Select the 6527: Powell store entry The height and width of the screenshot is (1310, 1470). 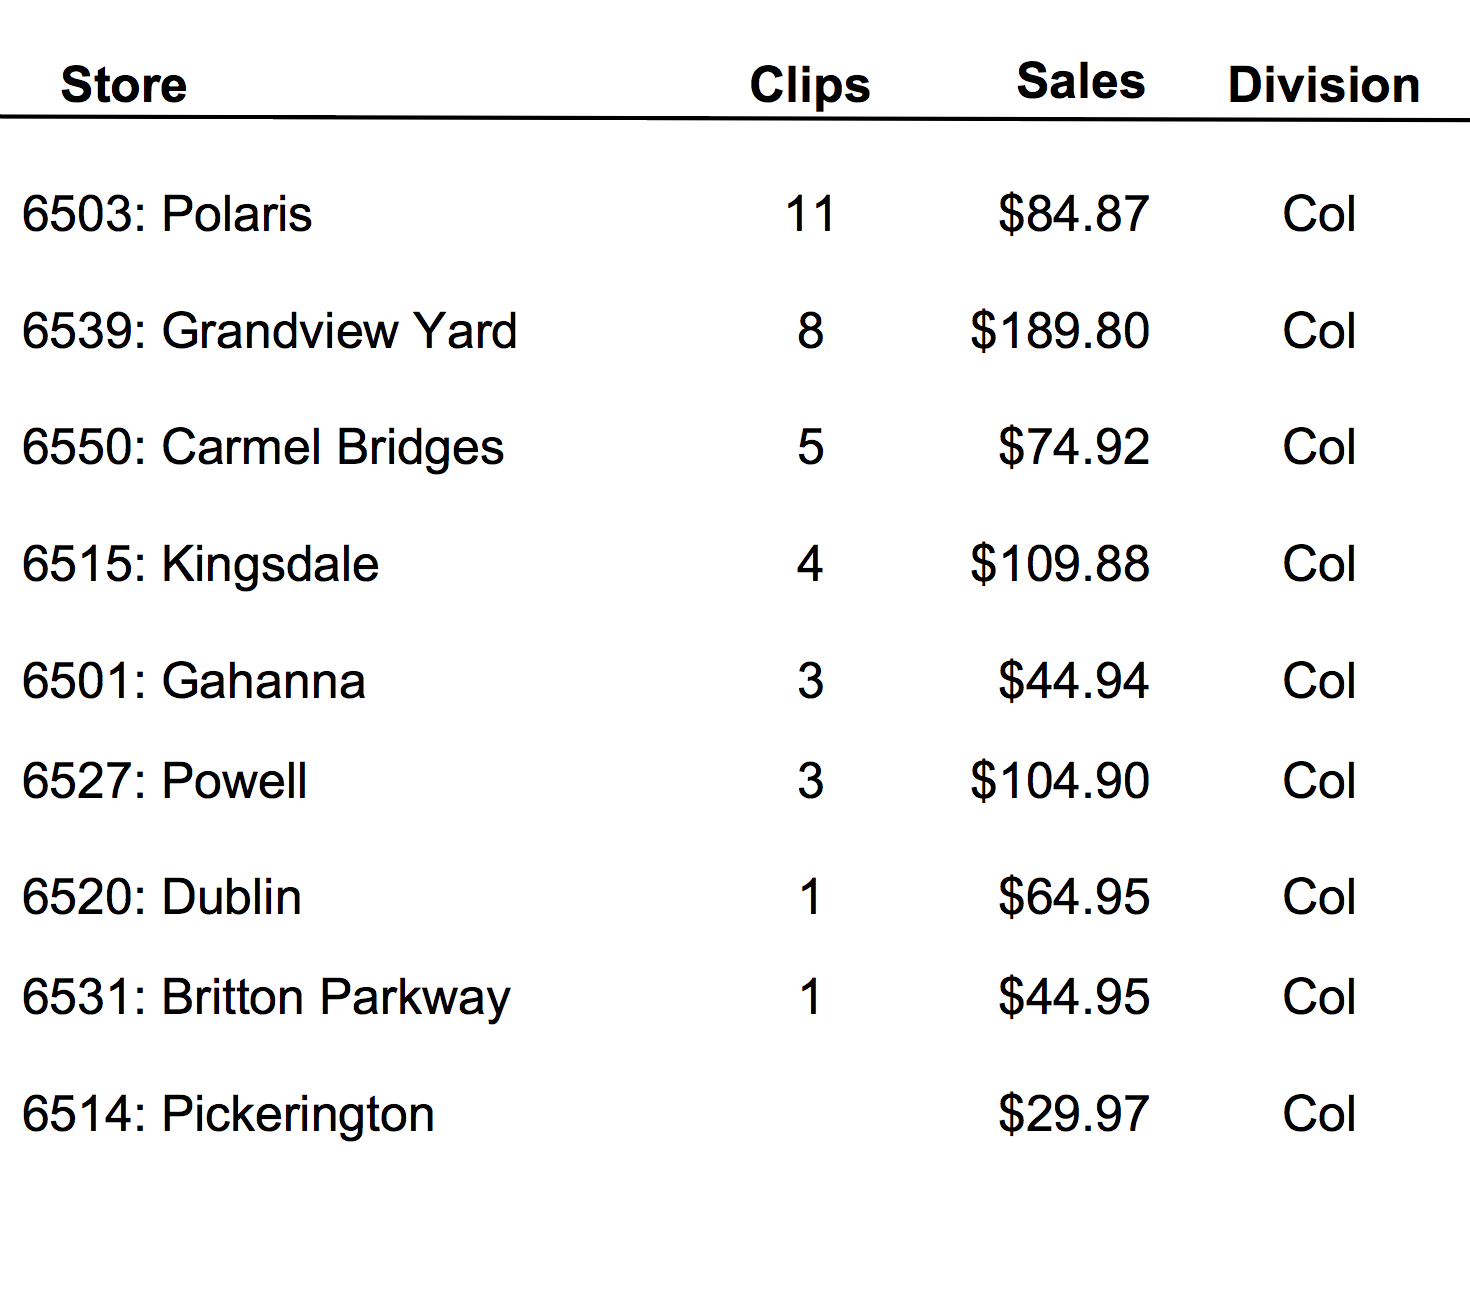[165, 781]
